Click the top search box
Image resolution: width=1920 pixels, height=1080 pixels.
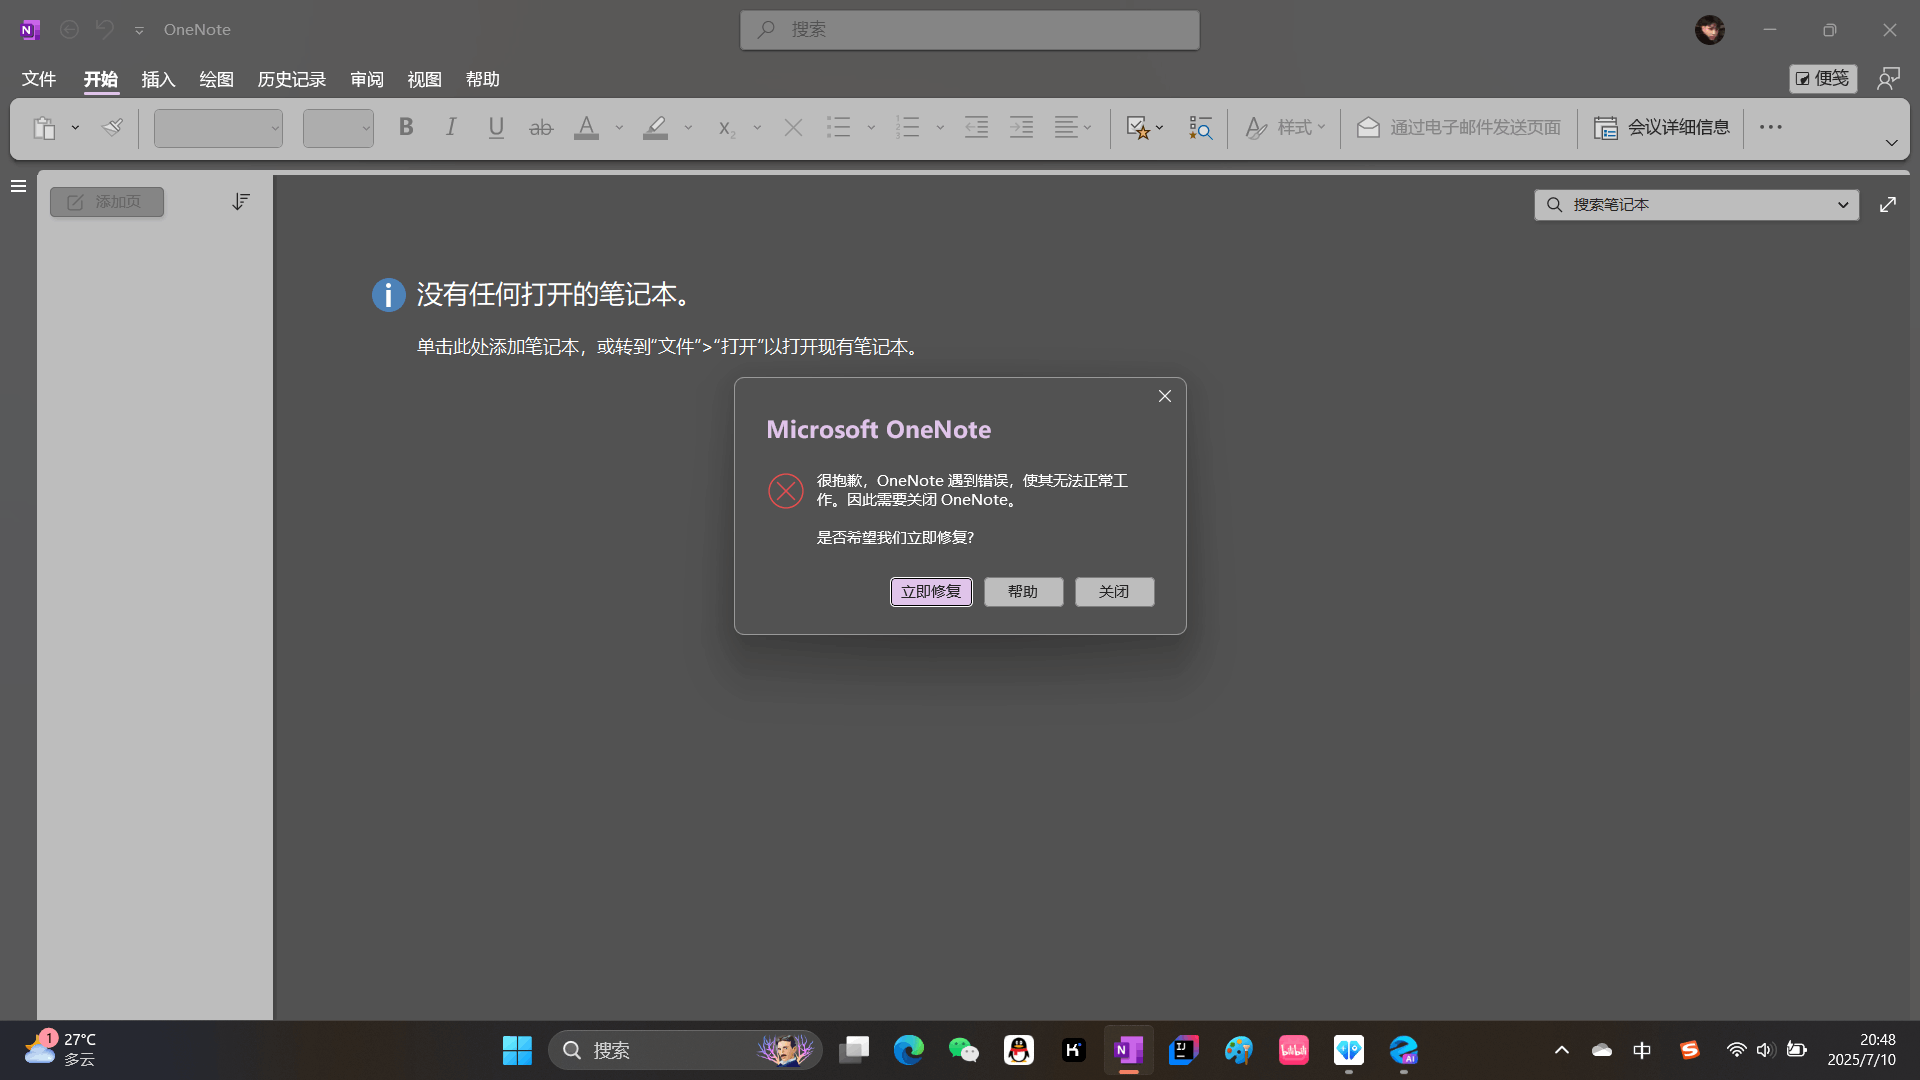tap(969, 30)
